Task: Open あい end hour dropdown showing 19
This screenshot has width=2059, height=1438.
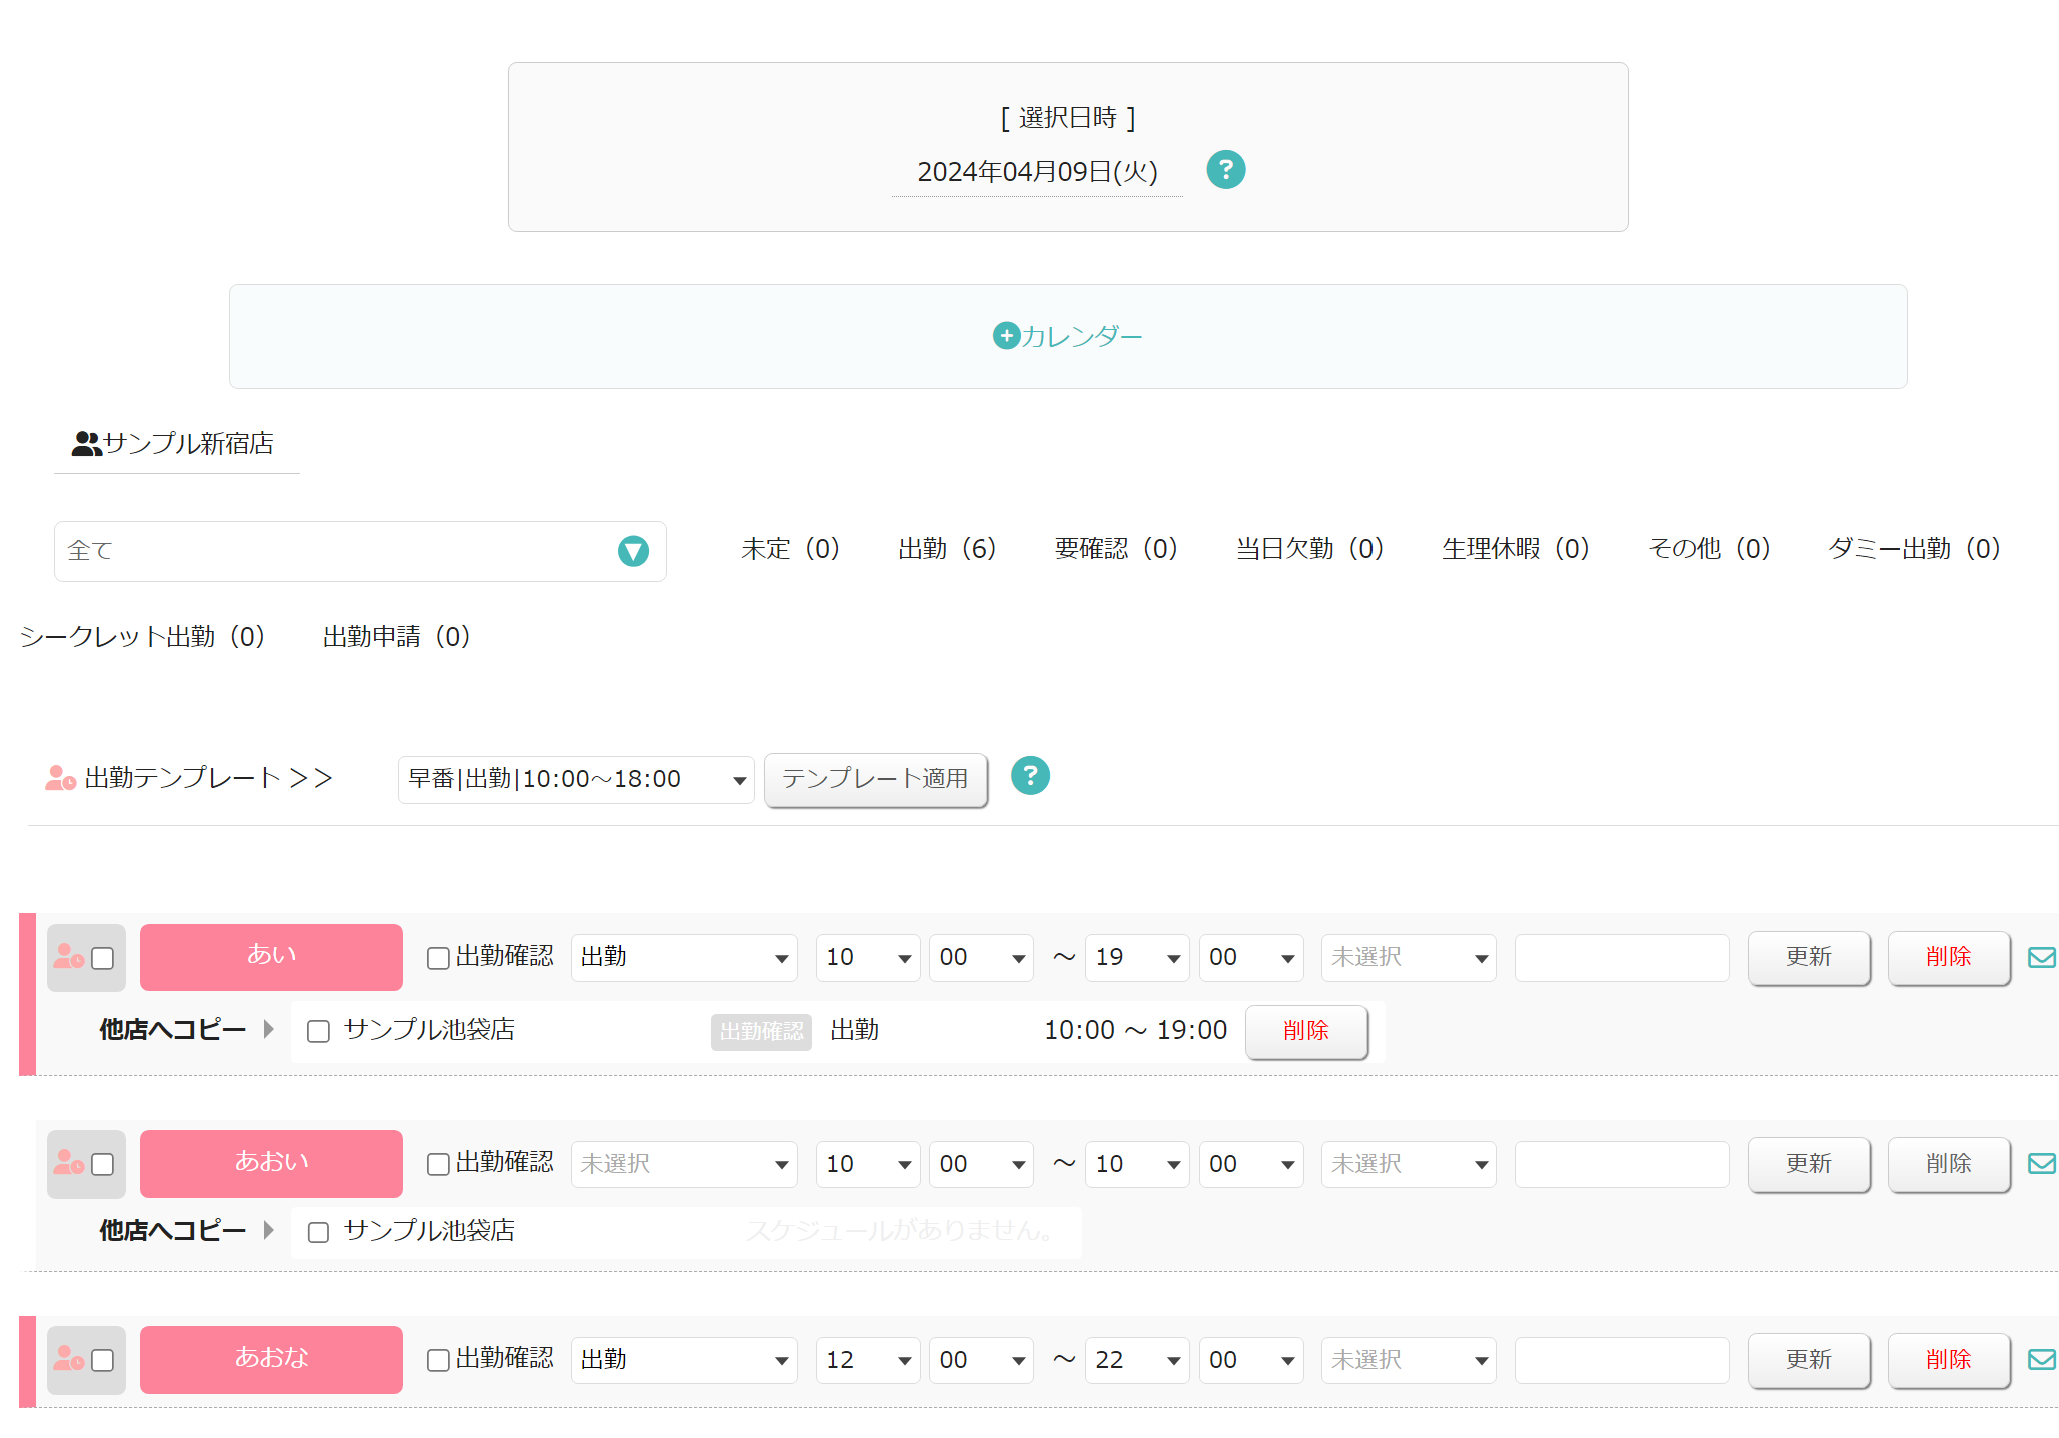Action: 1137,958
